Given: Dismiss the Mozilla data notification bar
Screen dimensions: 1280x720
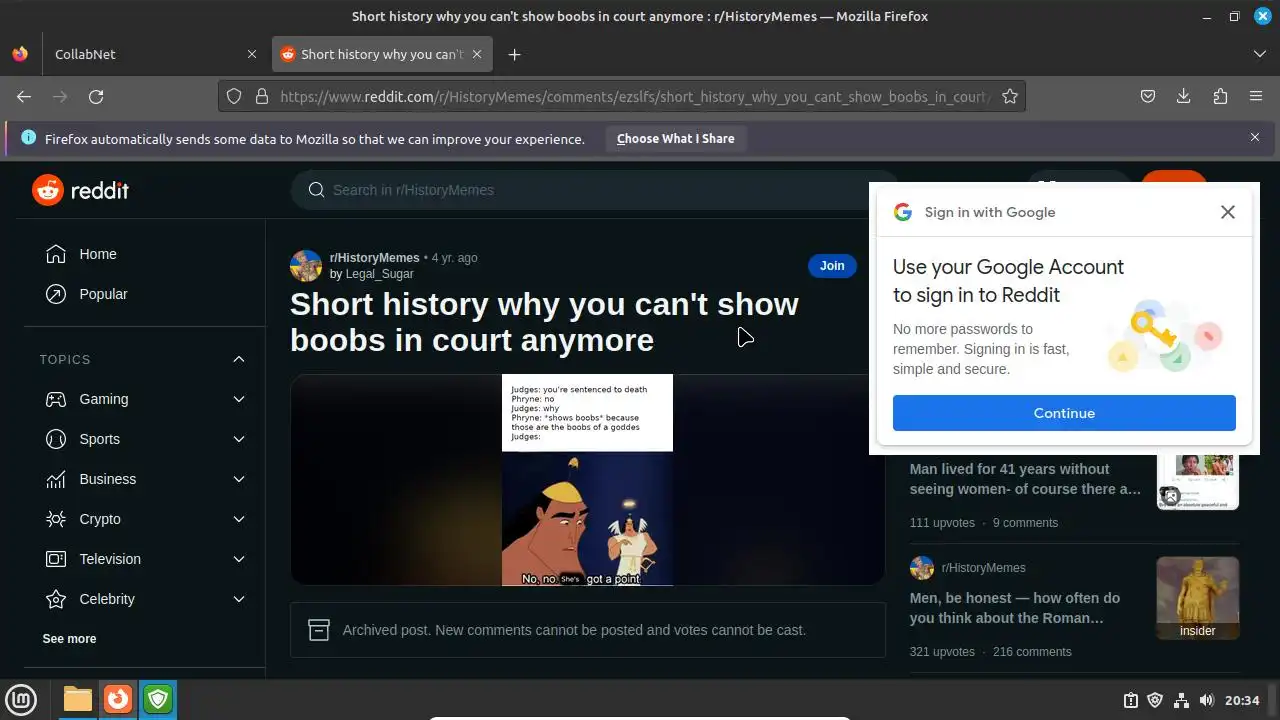Looking at the screenshot, I should (x=1255, y=137).
